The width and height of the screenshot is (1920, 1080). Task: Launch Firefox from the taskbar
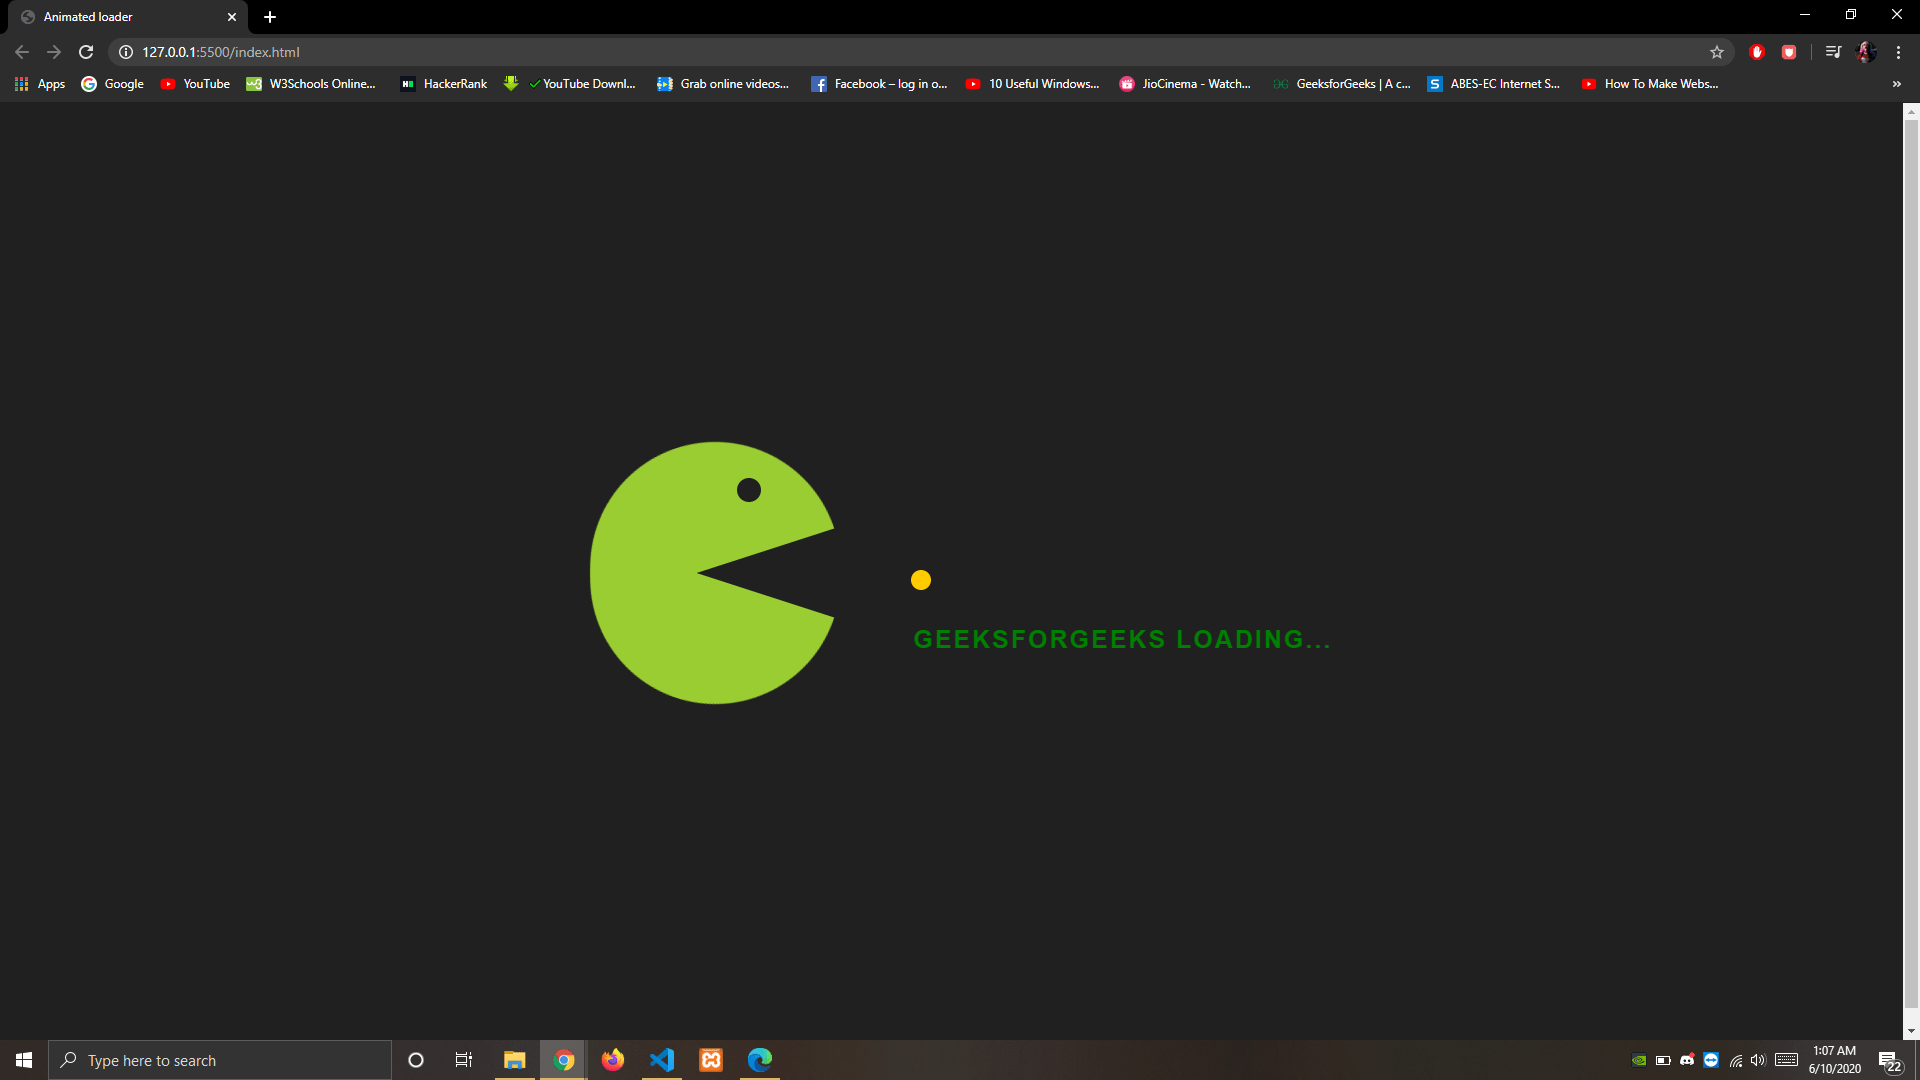click(613, 1060)
